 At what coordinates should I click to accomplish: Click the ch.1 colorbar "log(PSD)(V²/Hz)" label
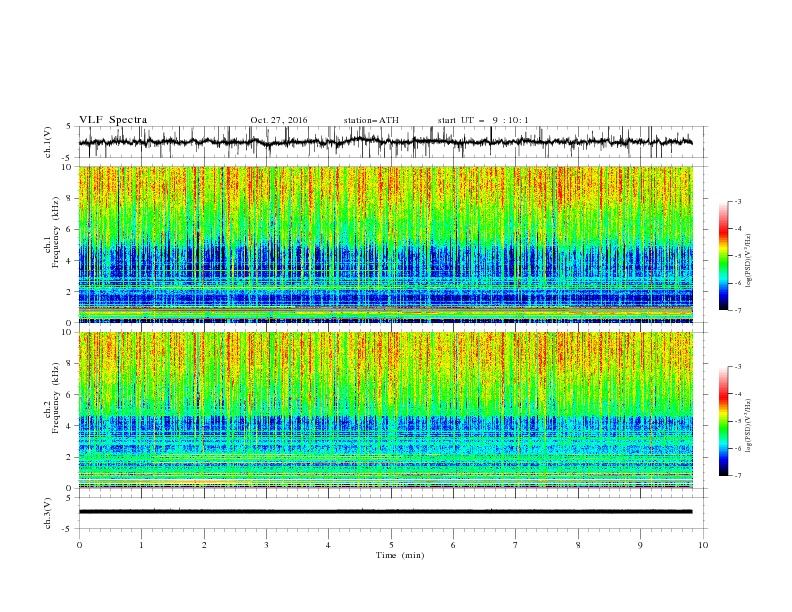tap(748, 261)
